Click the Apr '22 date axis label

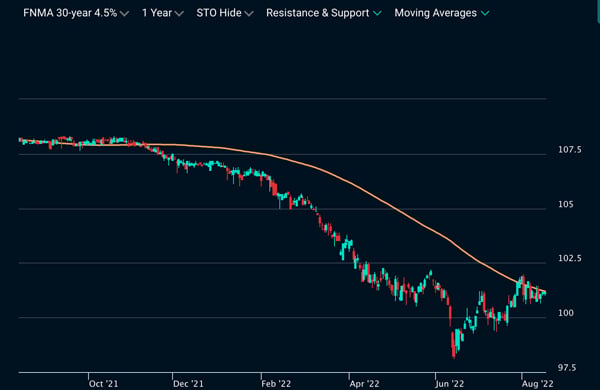point(364,383)
